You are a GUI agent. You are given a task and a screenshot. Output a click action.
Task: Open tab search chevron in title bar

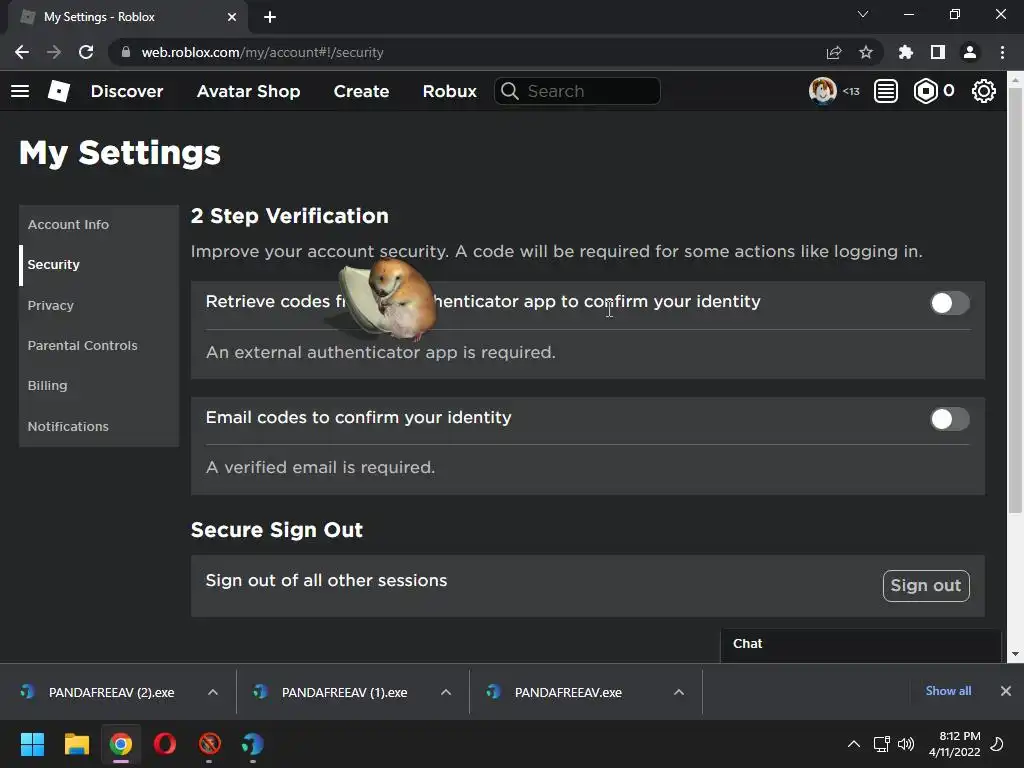click(x=863, y=14)
